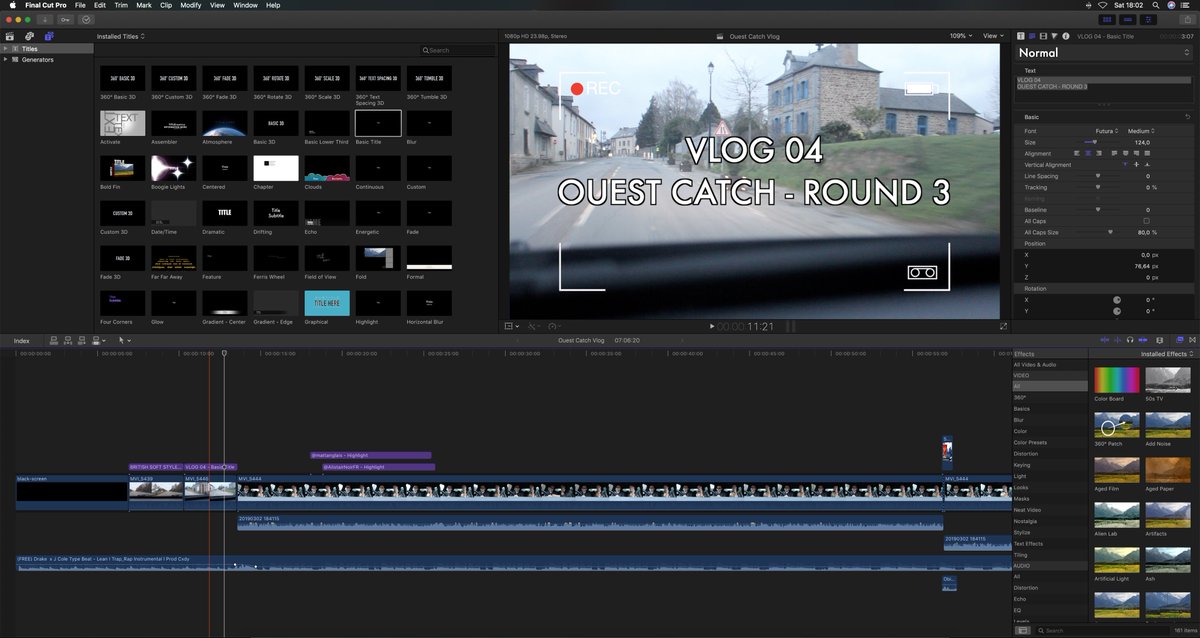The width and height of the screenshot is (1200, 638).
Task: Open the Modify menu
Action: pos(190,5)
